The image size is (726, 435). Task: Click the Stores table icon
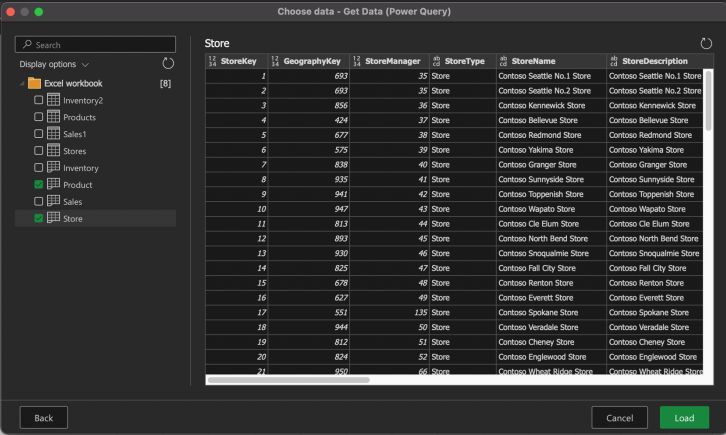[54, 150]
